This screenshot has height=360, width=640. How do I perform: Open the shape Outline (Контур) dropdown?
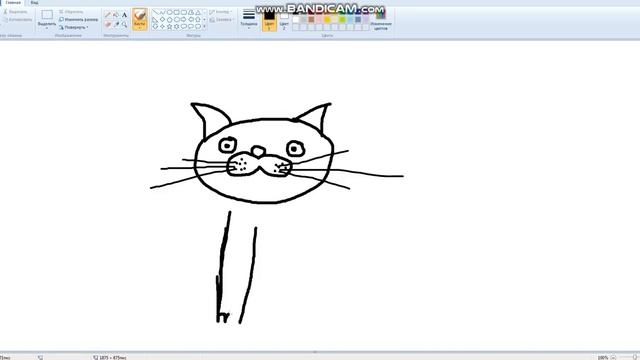[x=220, y=12]
